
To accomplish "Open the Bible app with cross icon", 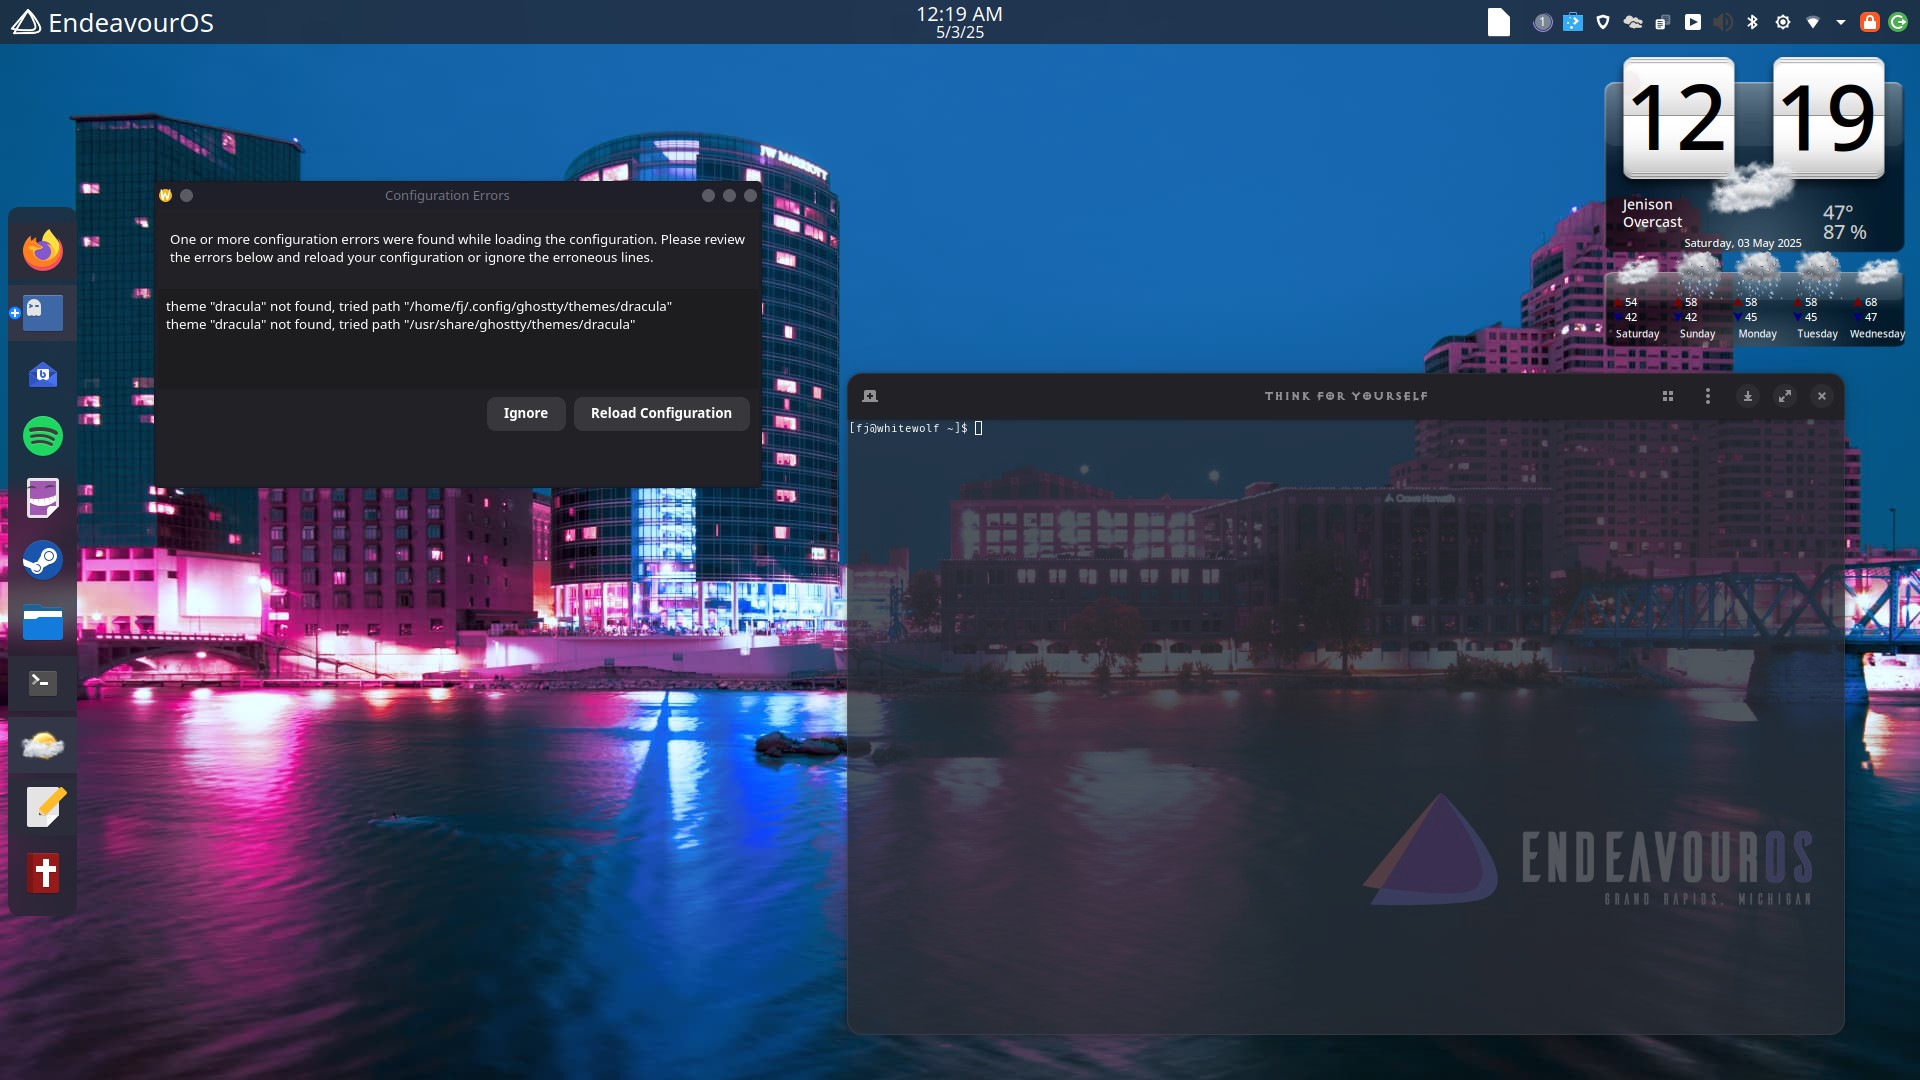I will tap(43, 872).
